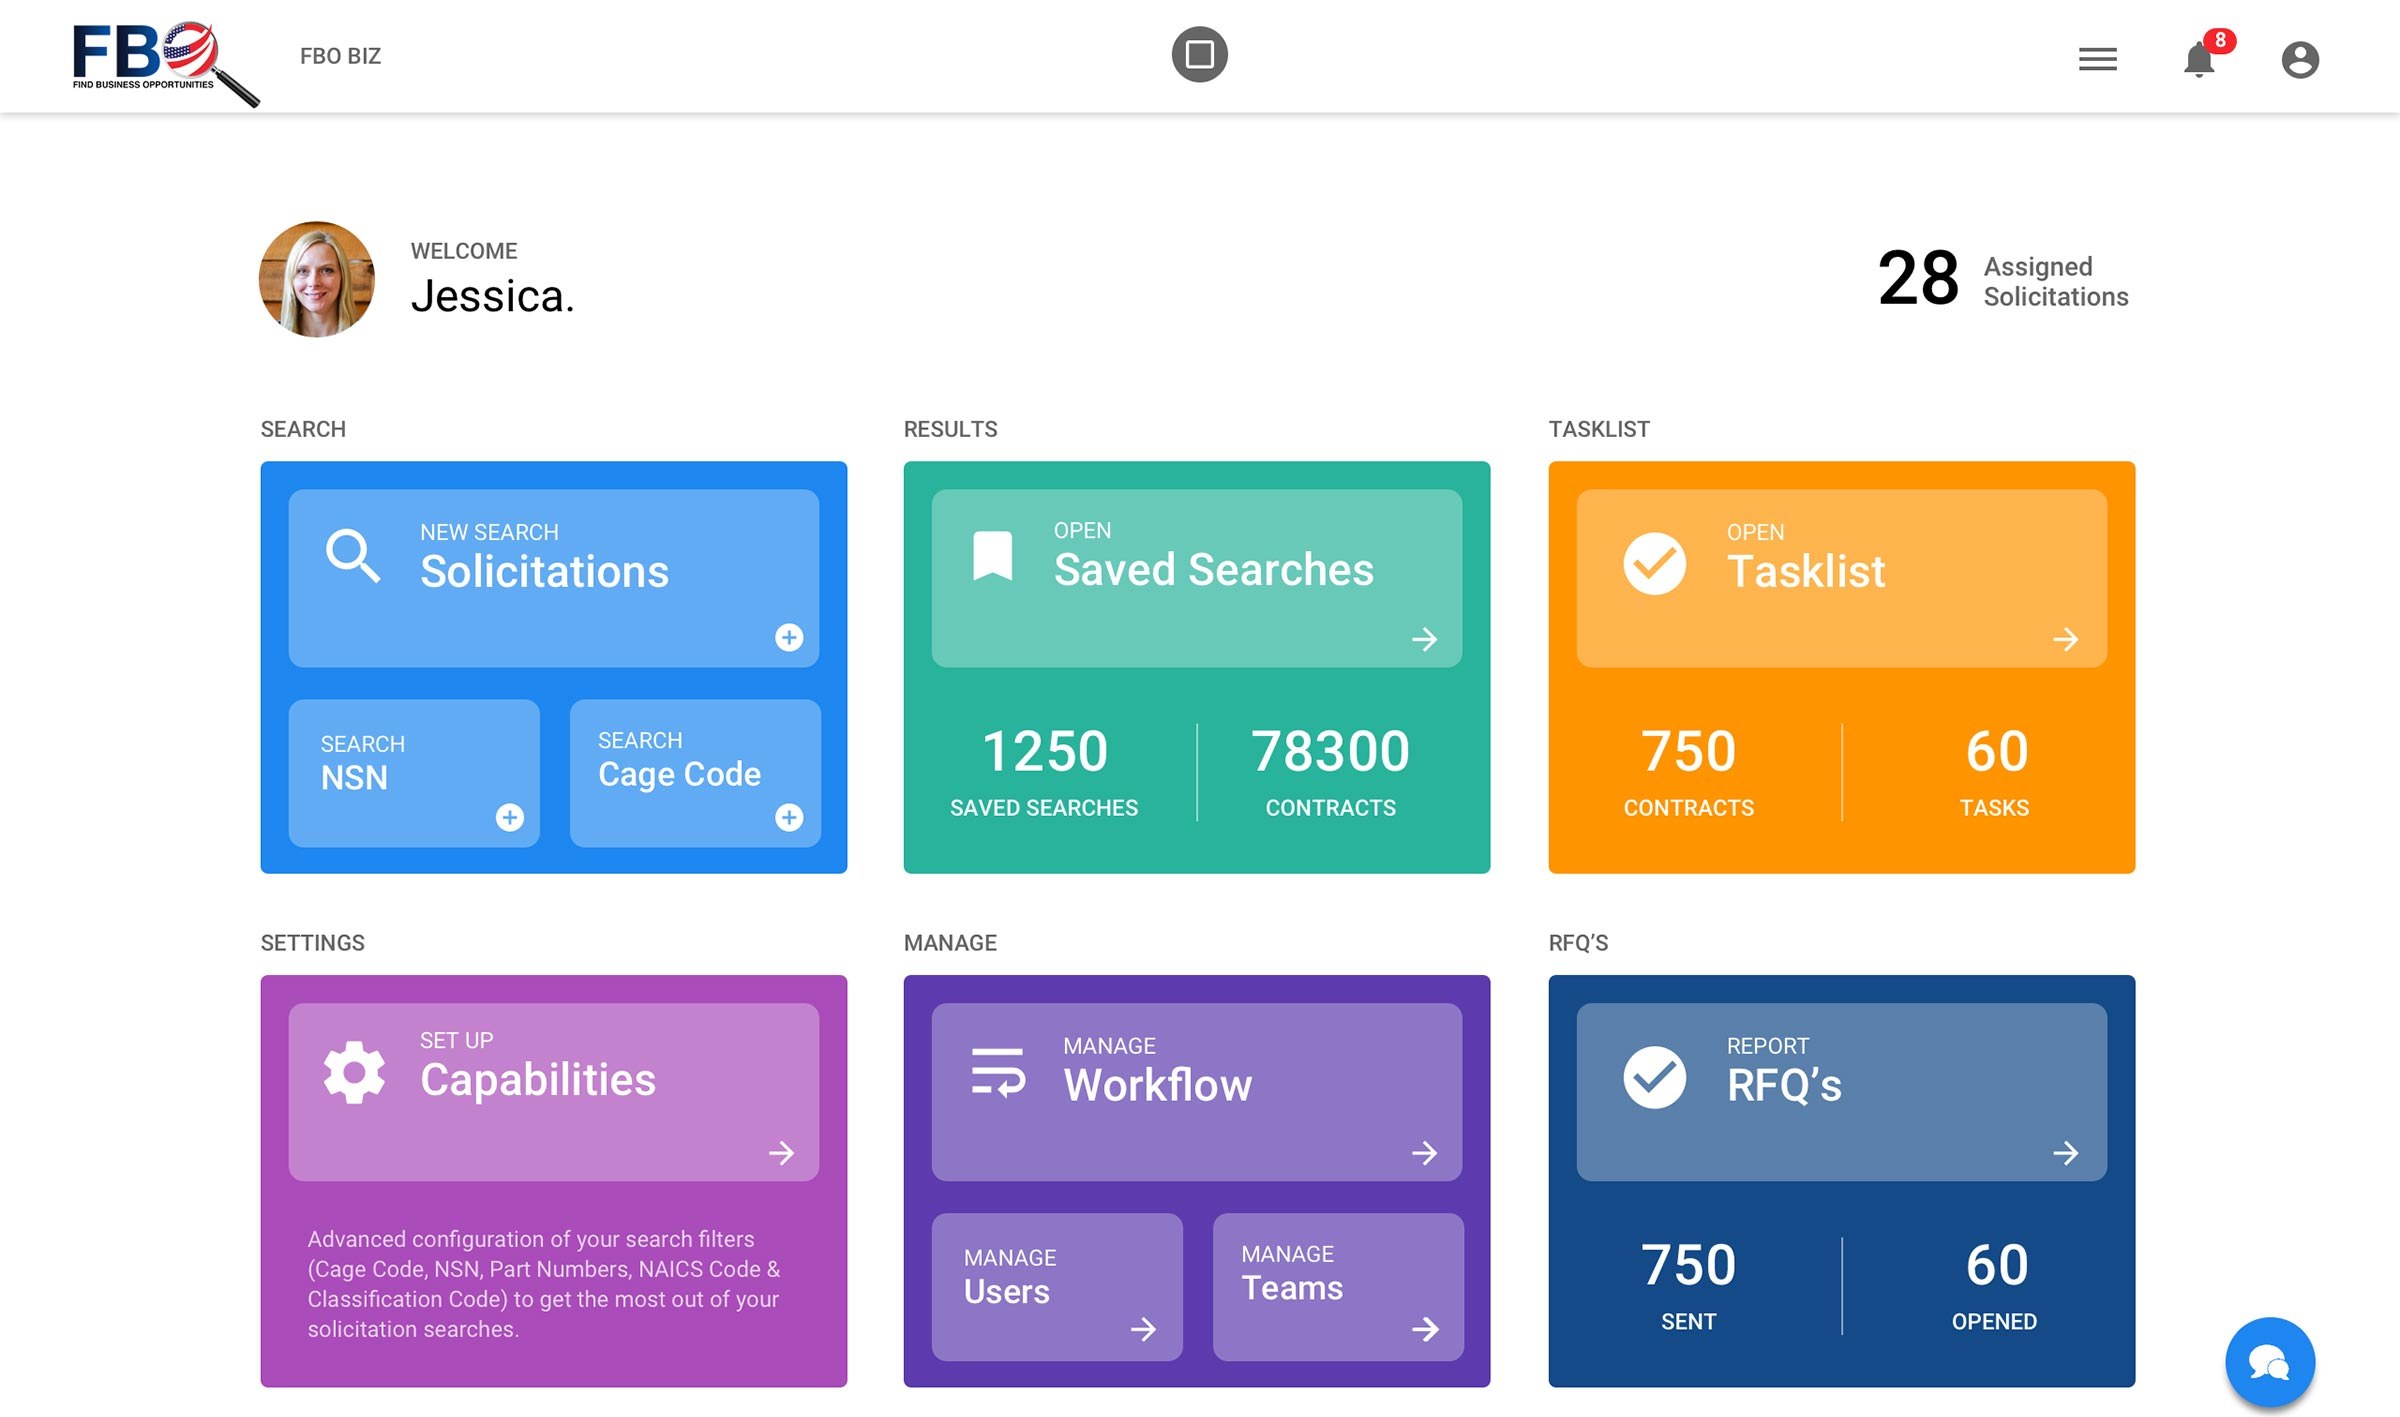Open the Report RFQ's card

pyautogui.click(x=1841, y=1092)
